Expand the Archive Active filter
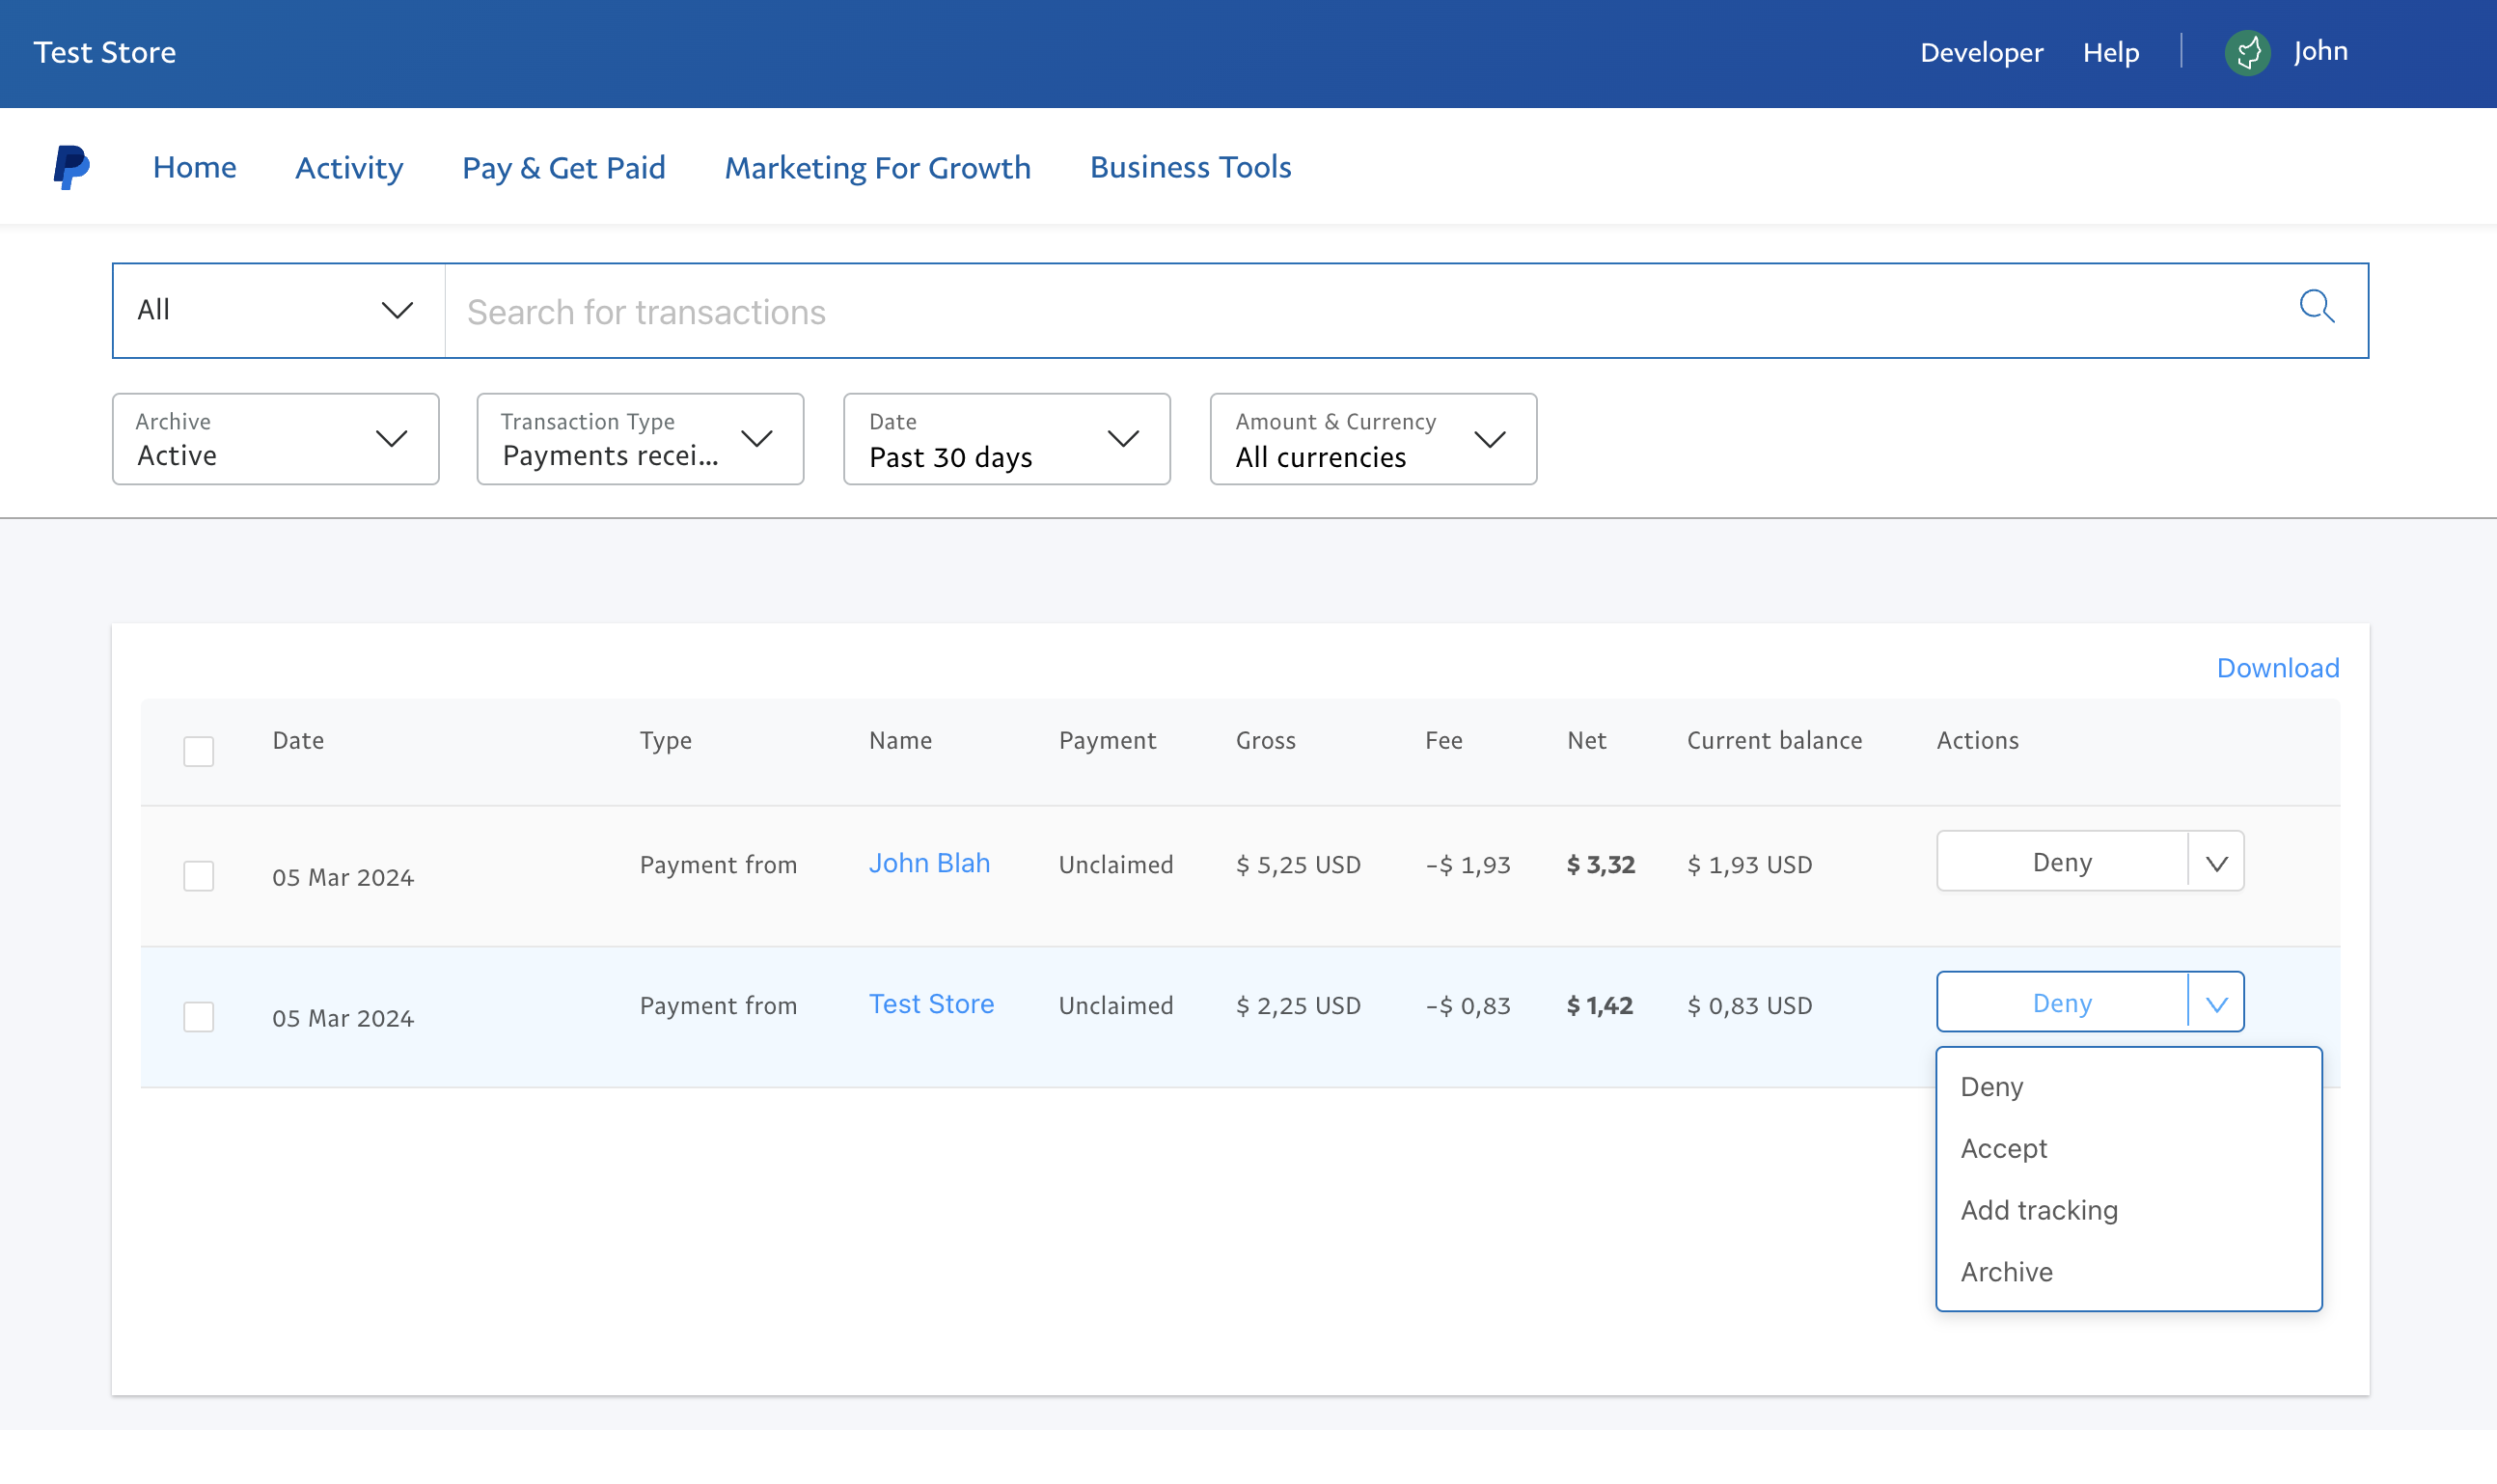Image resolution: width=2497 pixels, height=1484 pixels. click(276, 439)
